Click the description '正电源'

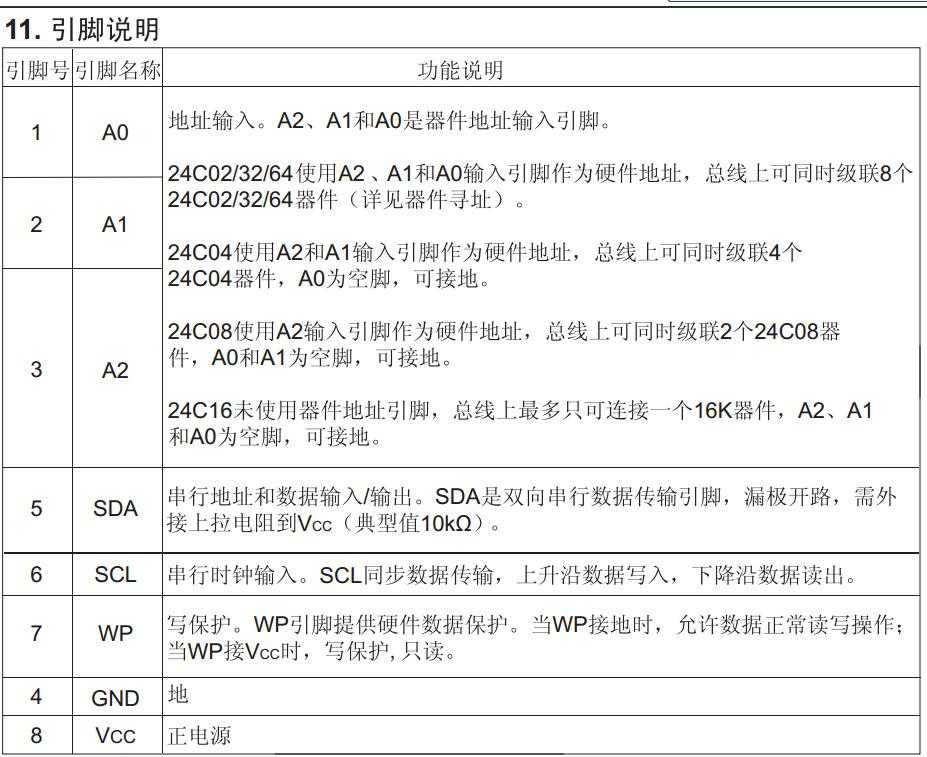point(200,736)
